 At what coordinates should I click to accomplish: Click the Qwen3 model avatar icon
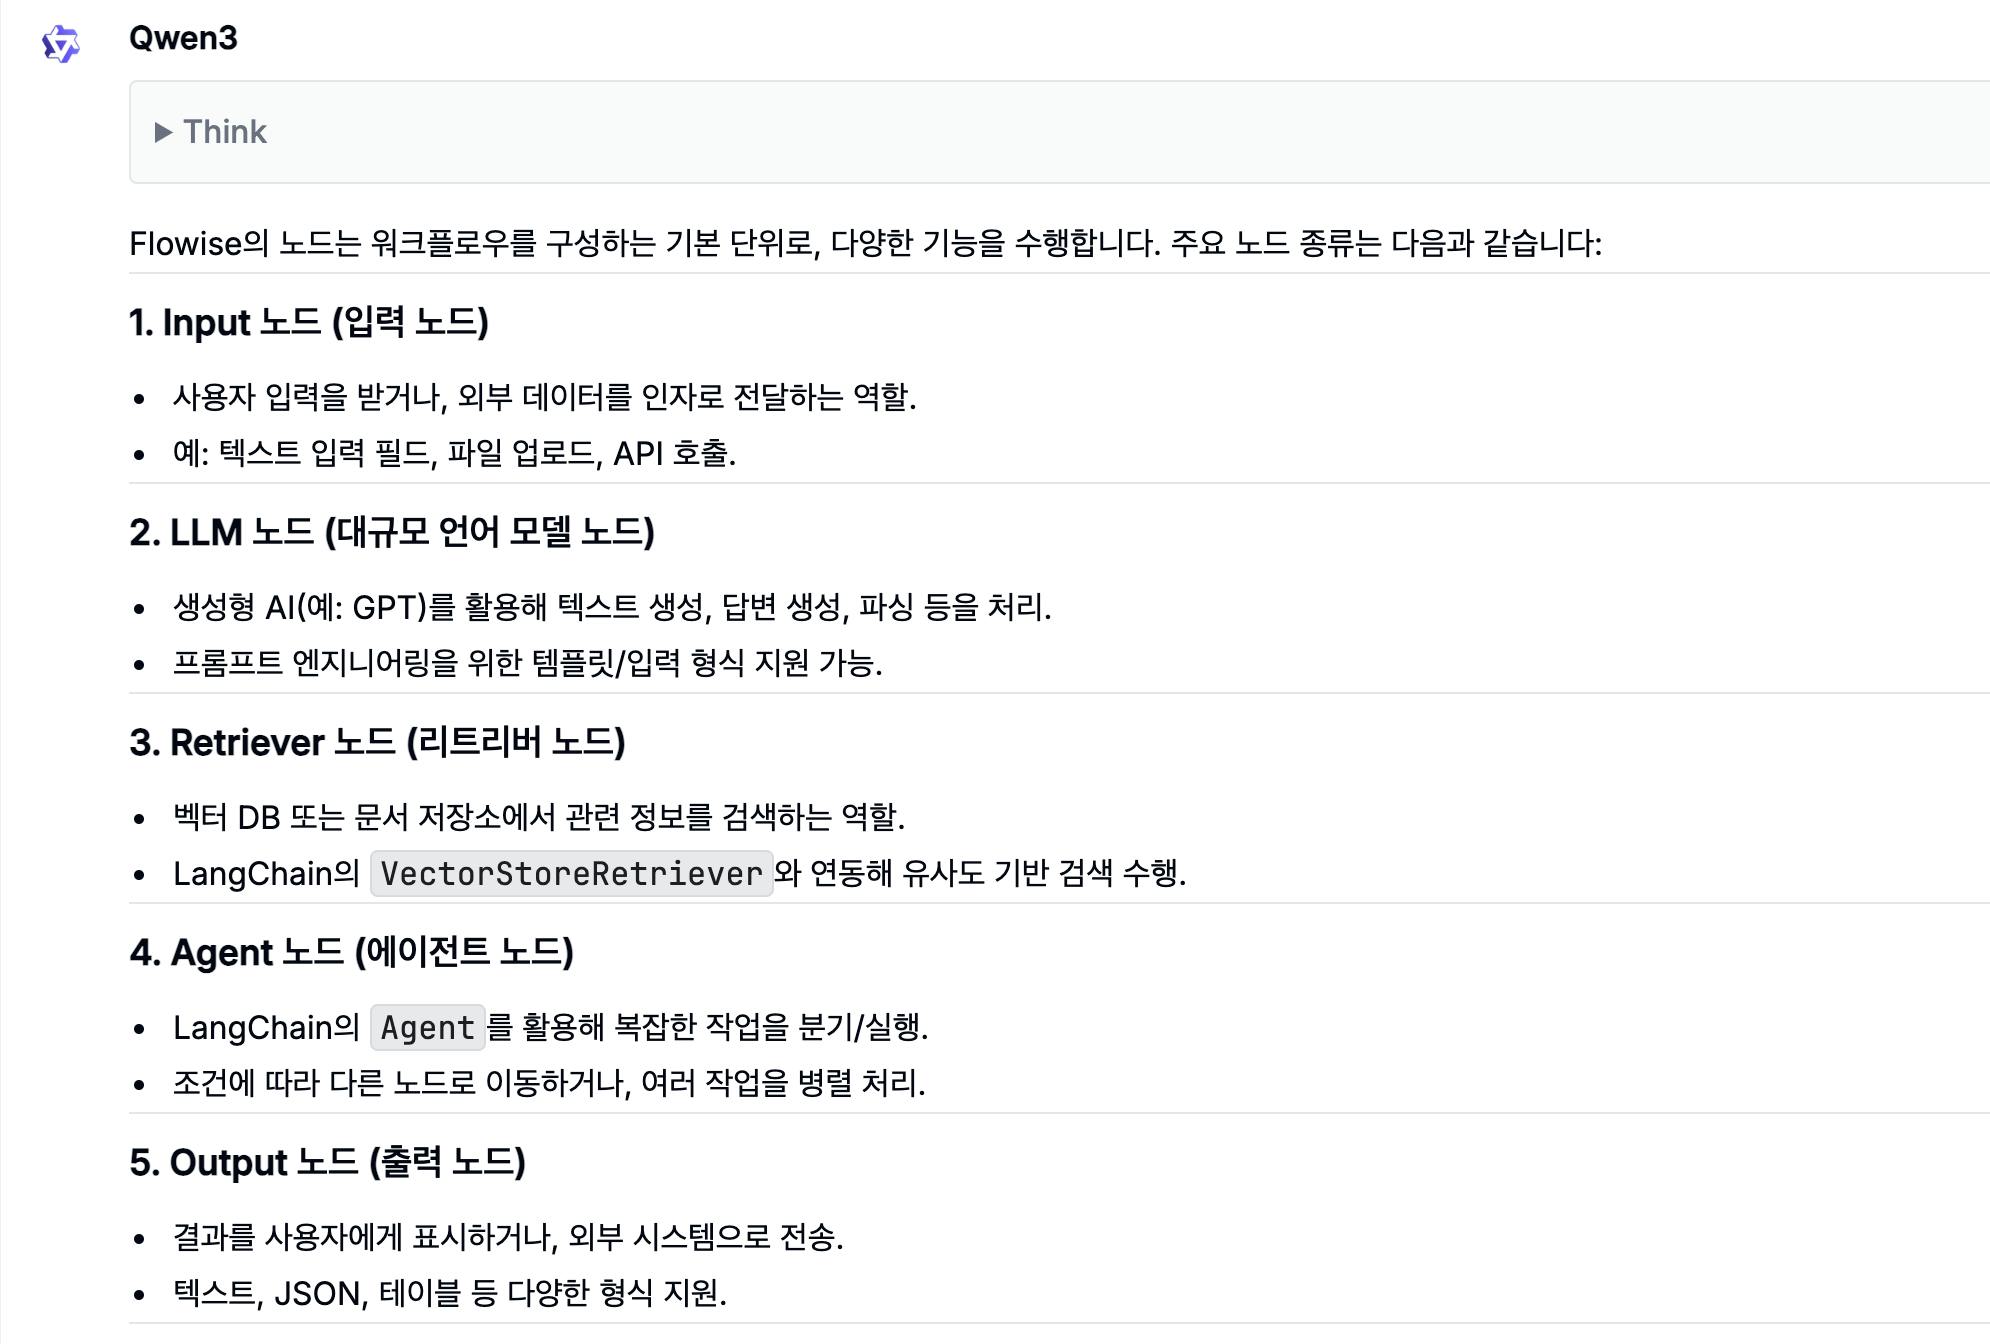(60, 44)
